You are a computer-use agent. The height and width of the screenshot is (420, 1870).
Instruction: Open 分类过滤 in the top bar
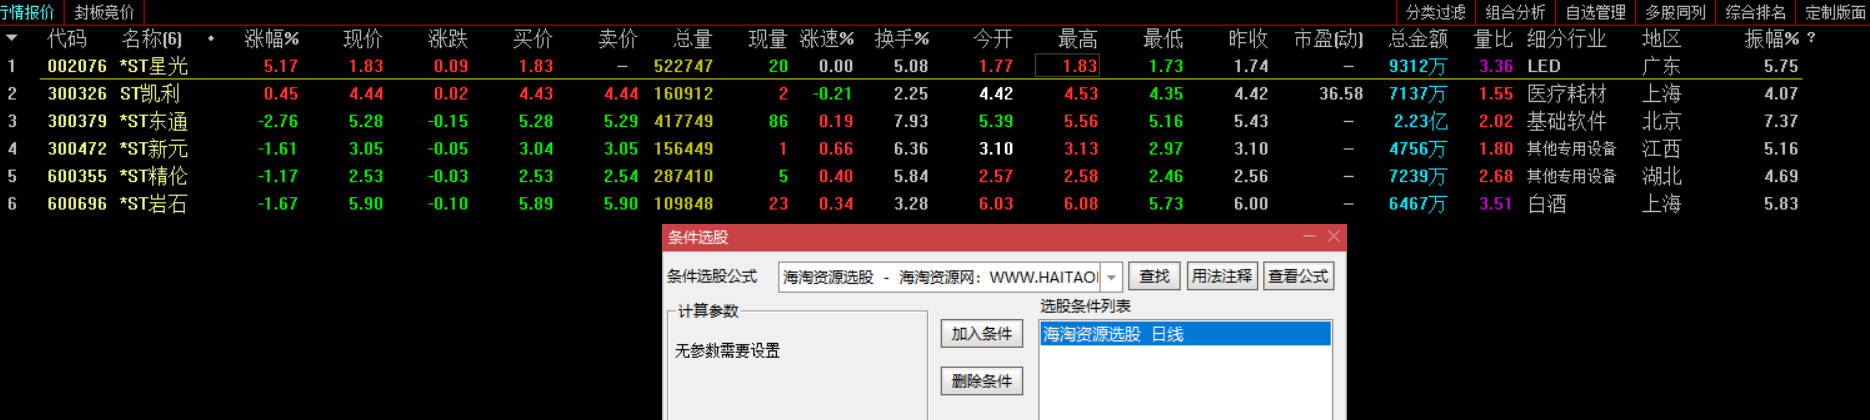(x=1435, y=12)
